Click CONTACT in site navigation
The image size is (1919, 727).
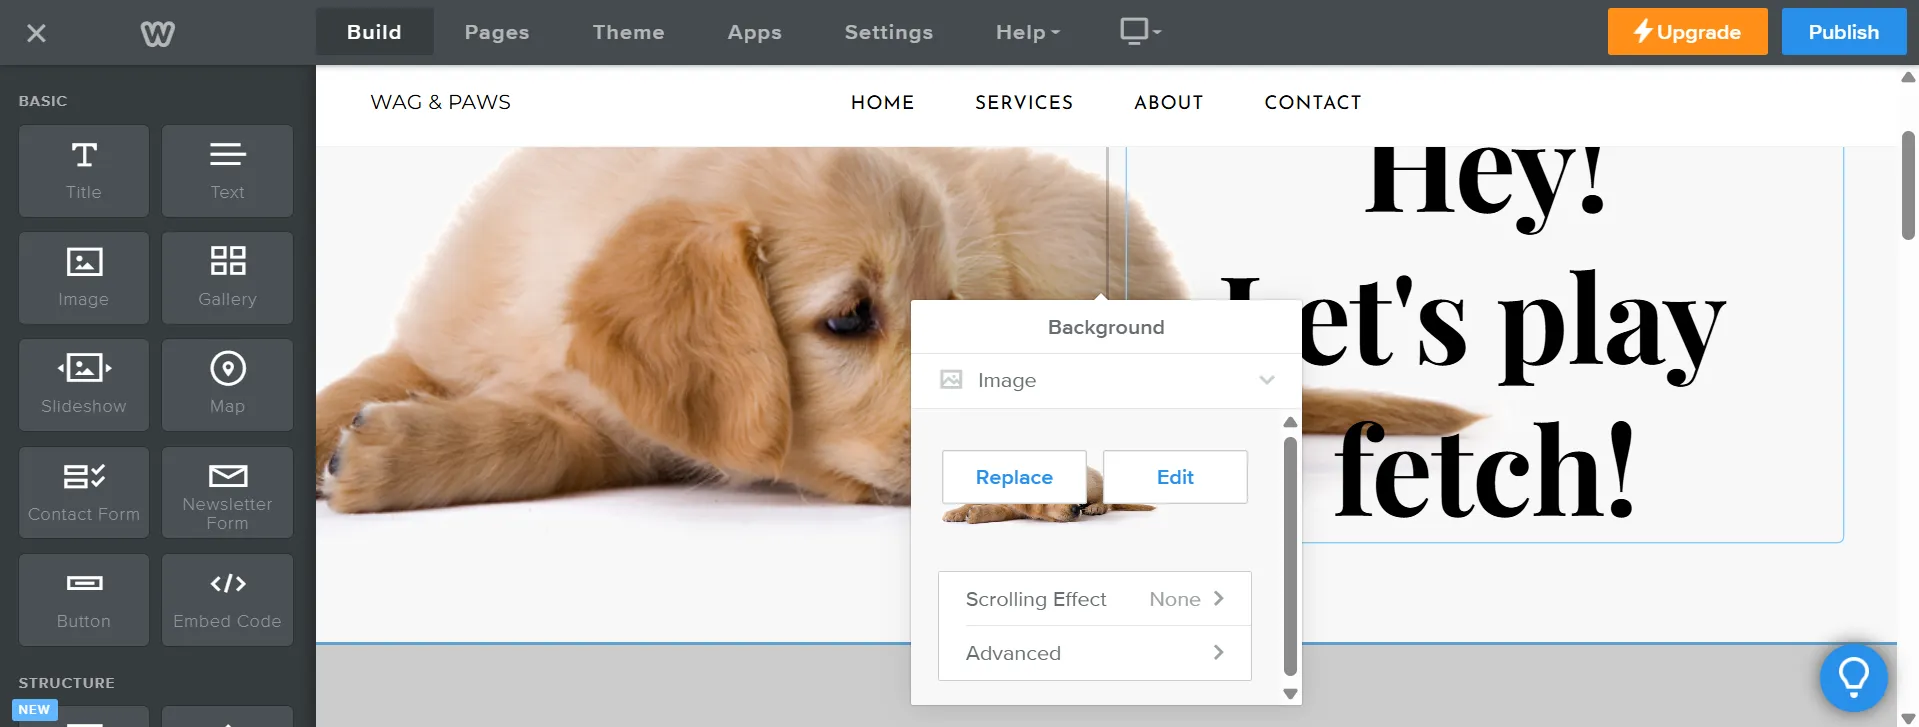pos(1313,102)
